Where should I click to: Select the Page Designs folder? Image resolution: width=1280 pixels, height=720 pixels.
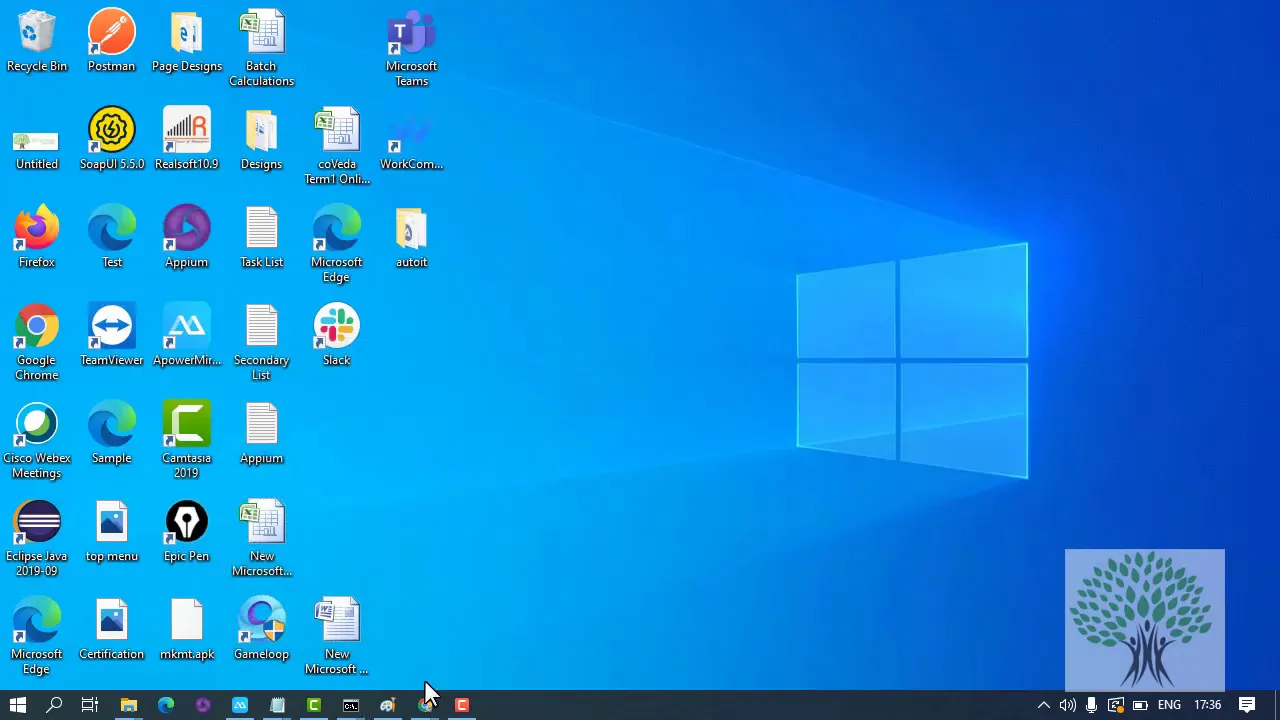pyautogui.click(x=187, y=42)
